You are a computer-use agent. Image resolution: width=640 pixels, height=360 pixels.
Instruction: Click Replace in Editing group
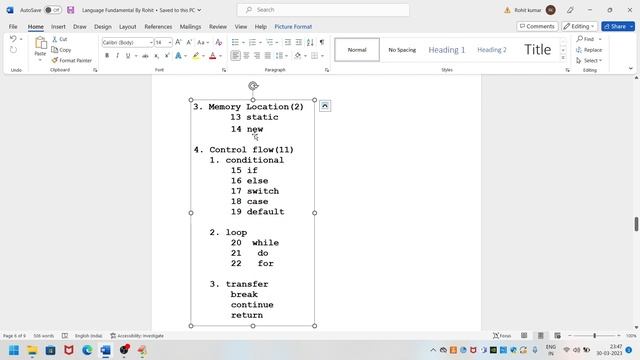pos(589,50)
